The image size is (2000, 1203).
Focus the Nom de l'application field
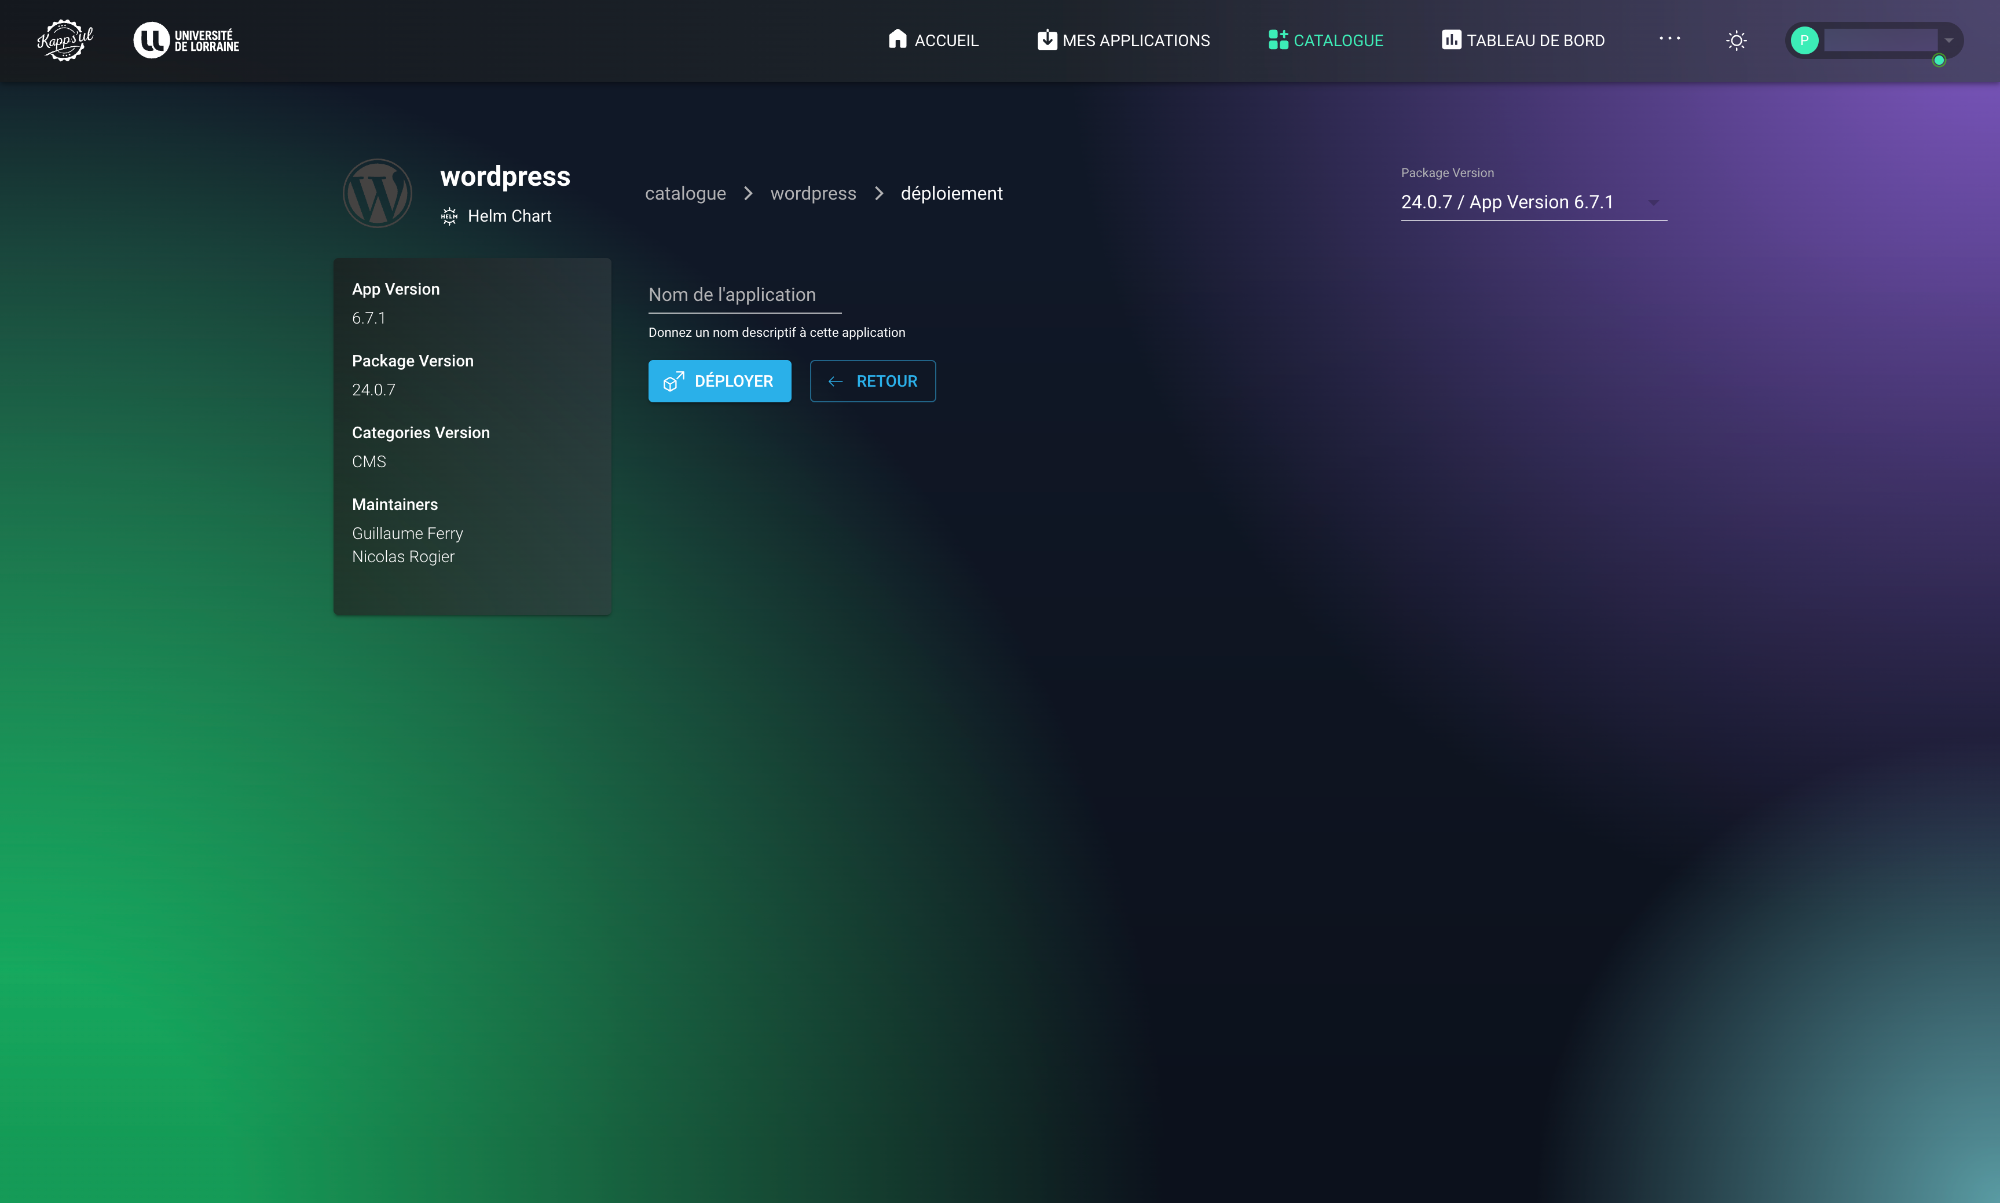pyautogui.click(x=744, y=296)
